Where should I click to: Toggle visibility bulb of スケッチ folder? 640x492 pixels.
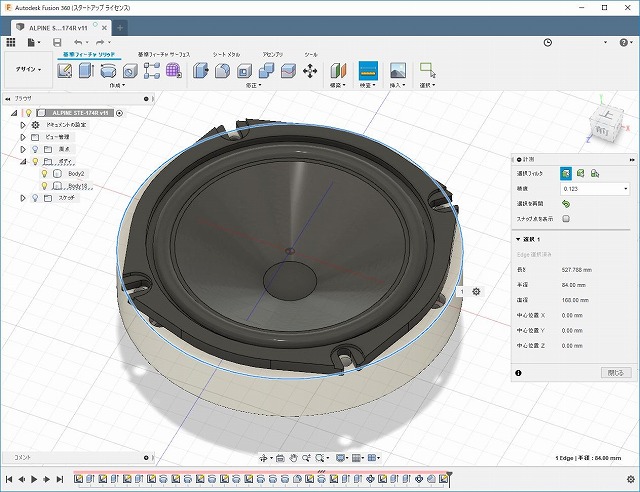(x=35, y=198)
